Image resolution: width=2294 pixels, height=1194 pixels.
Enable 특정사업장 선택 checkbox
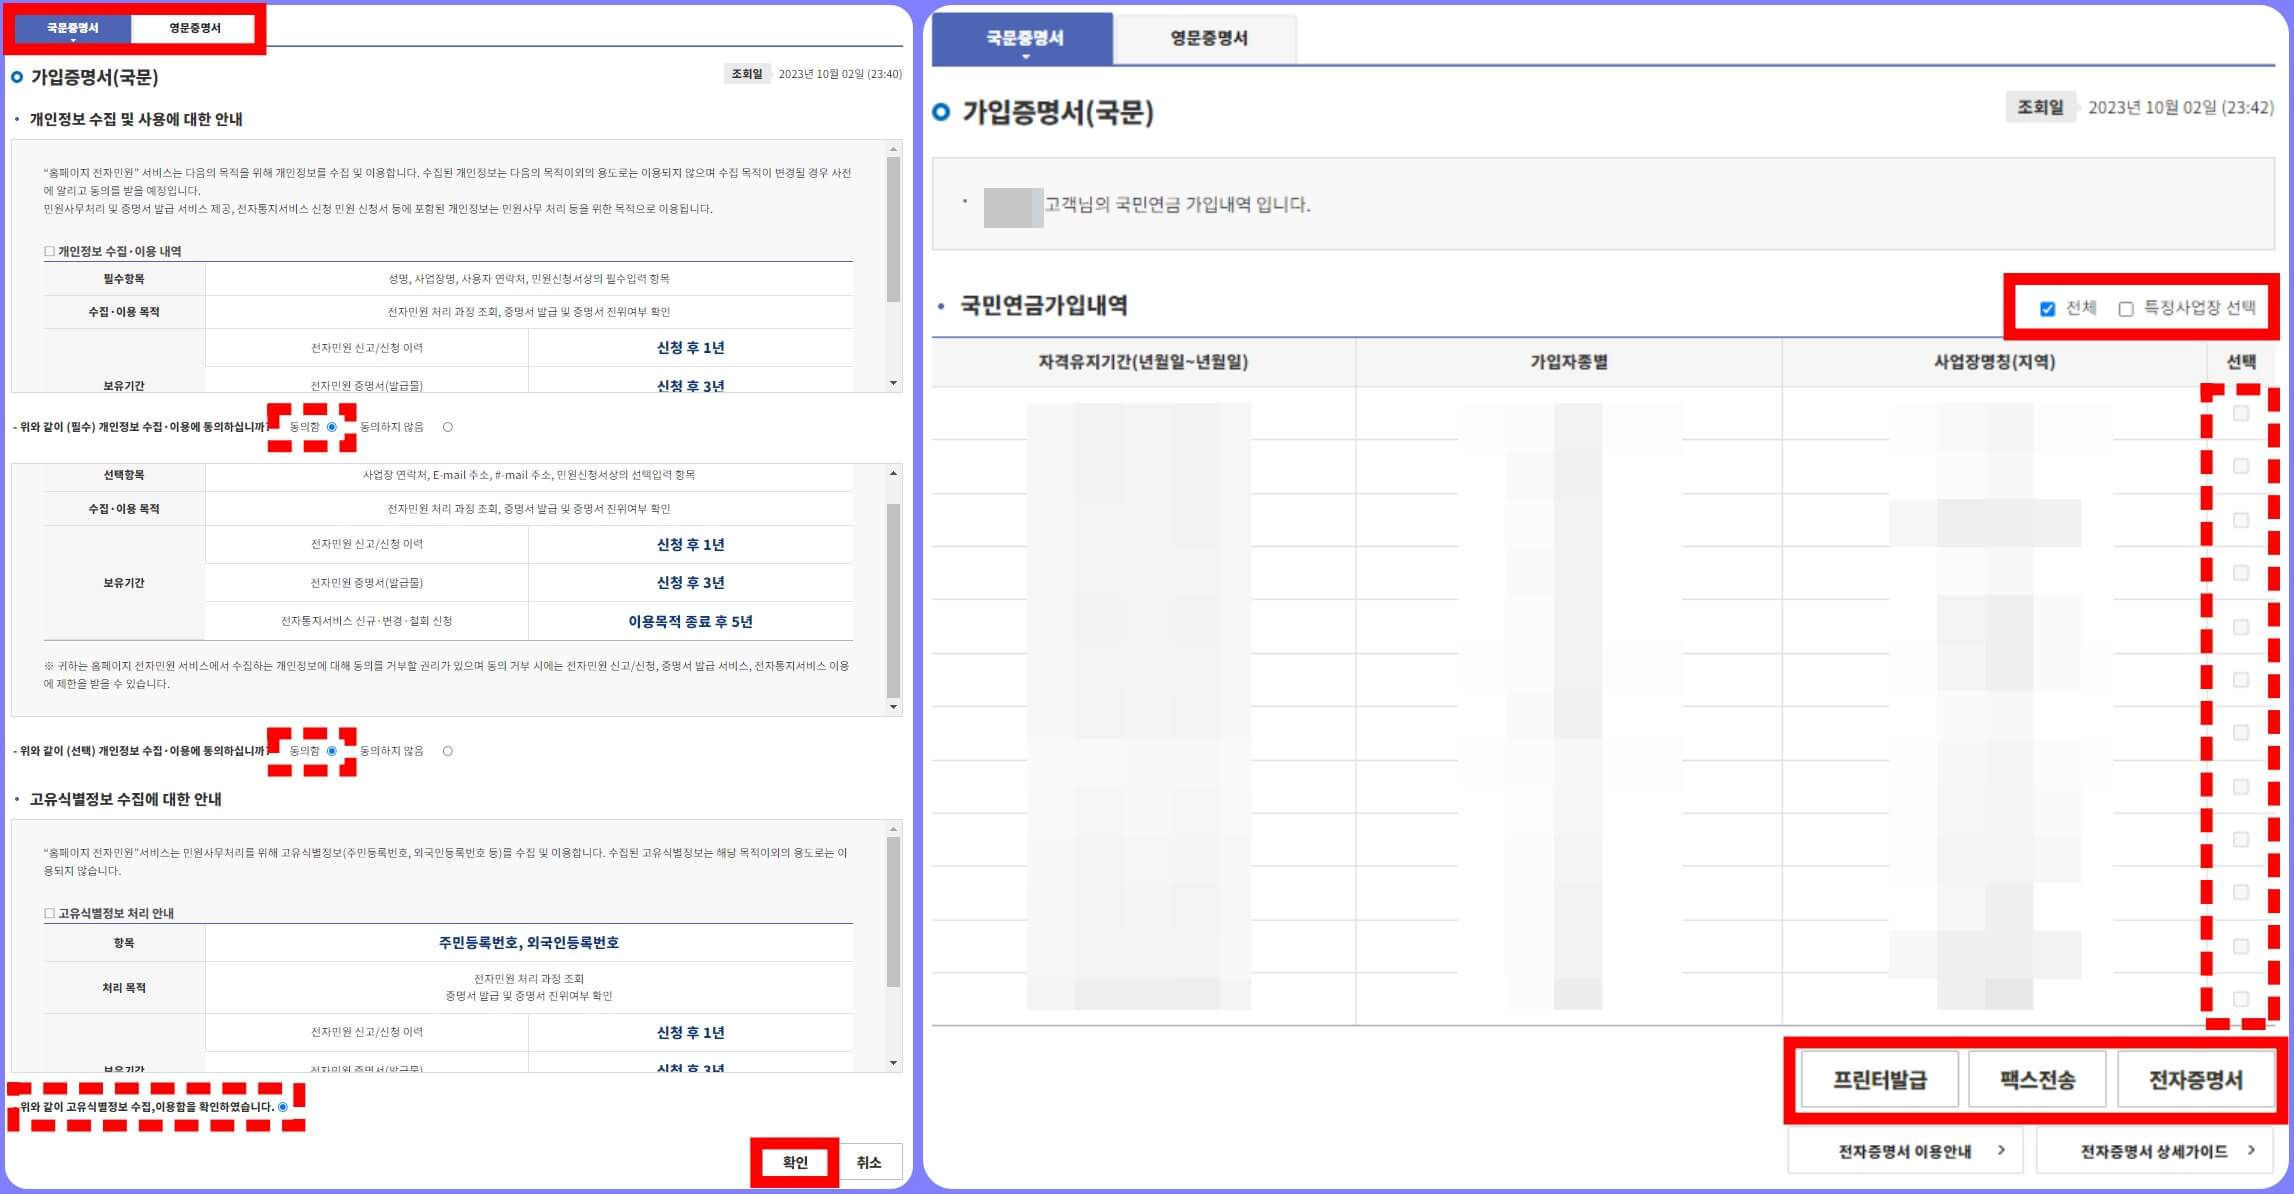point(2126,309)
